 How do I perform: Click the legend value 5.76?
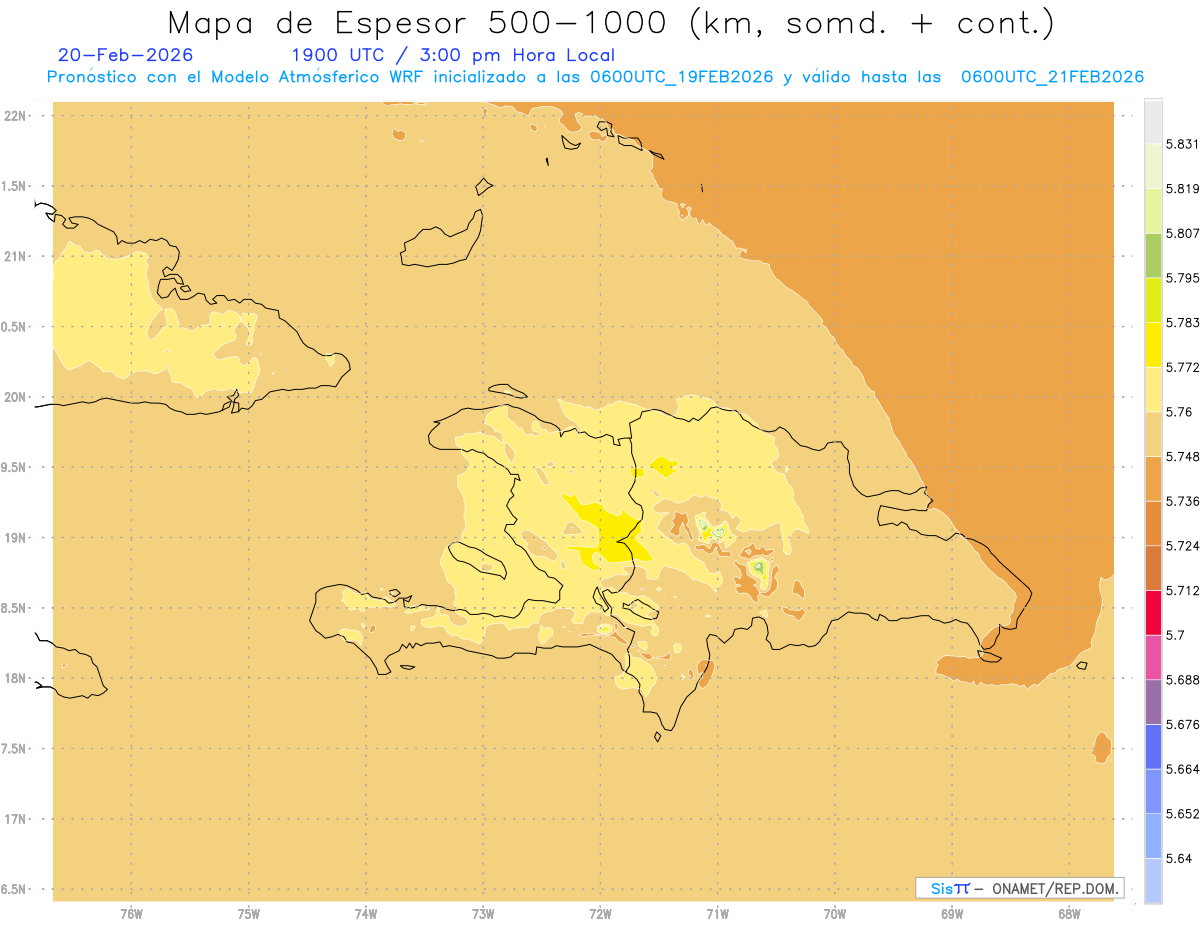(1178, 412)
